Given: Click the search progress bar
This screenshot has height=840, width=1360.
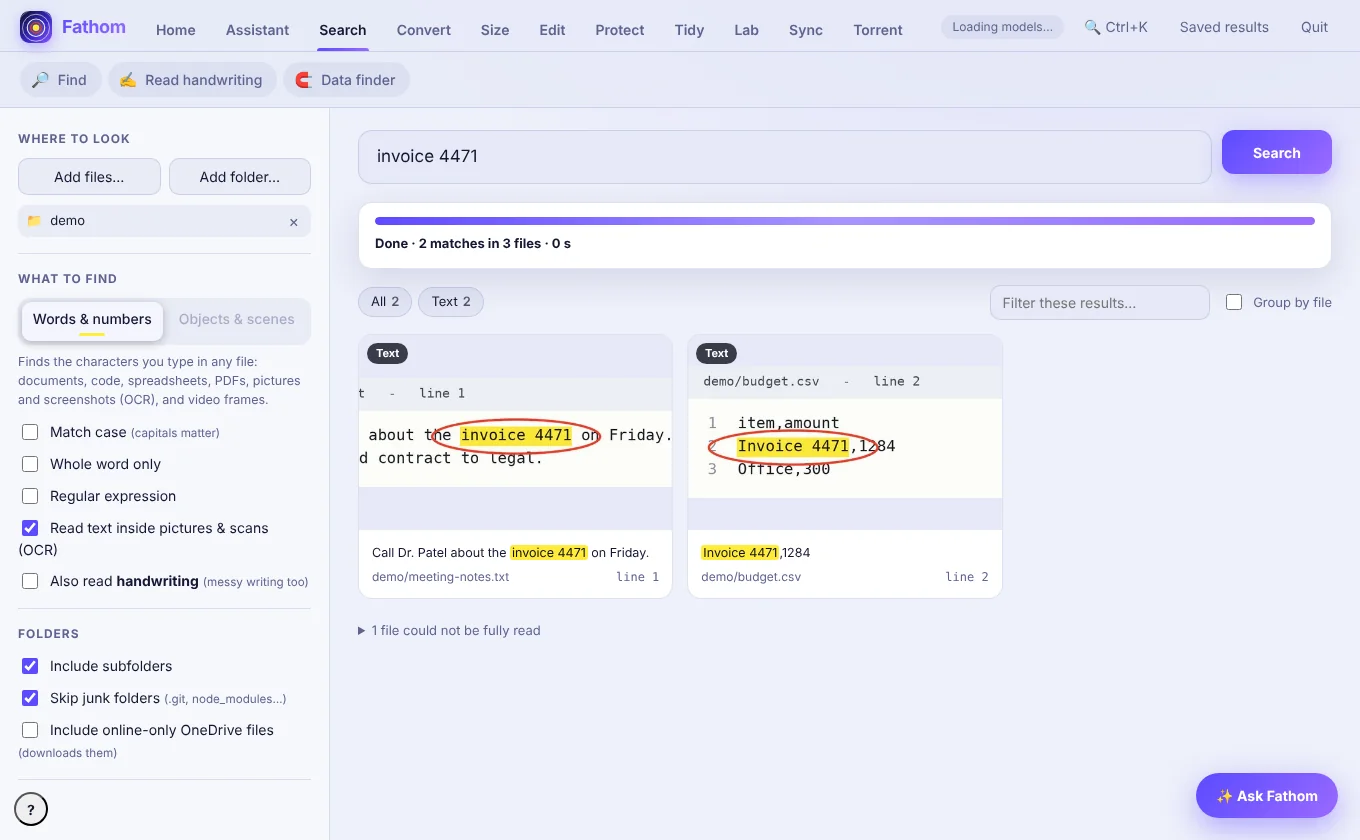Looking at the screenshot, I should click(845, 221).
